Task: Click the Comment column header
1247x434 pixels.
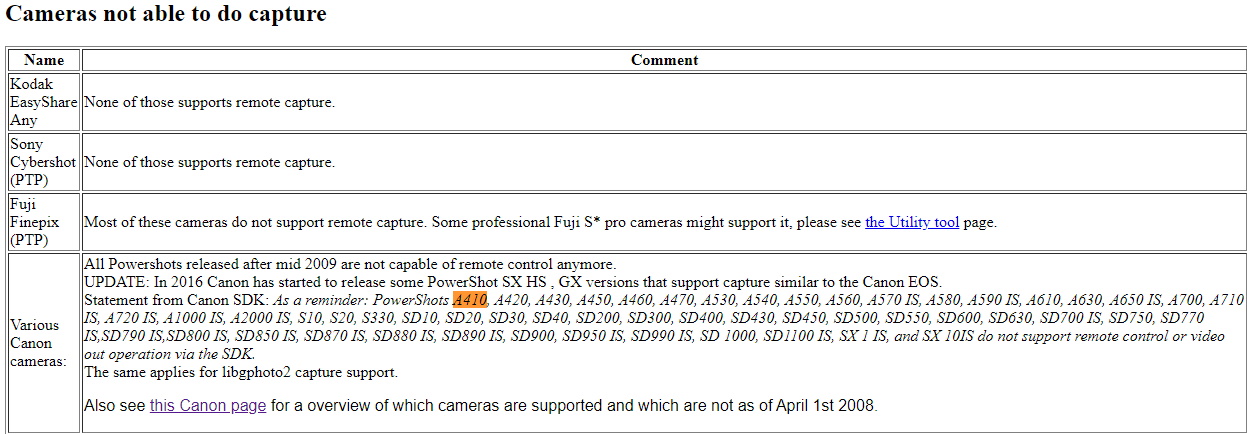Action: click(x=664, y=60)
